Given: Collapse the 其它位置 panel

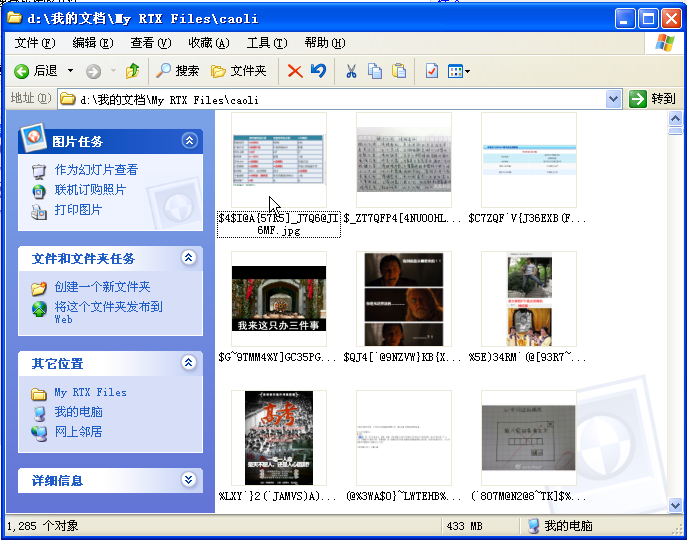Looking at the screenshot, I should click(189, 362).
